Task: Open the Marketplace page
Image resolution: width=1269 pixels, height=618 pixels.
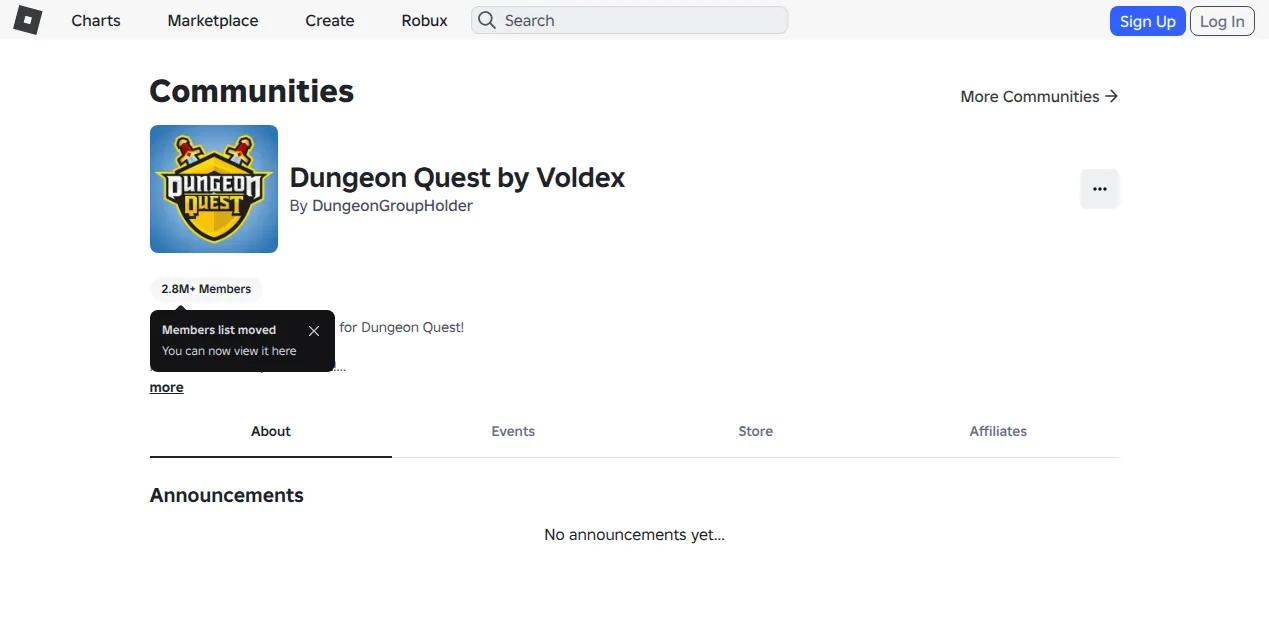Action: 213,20
